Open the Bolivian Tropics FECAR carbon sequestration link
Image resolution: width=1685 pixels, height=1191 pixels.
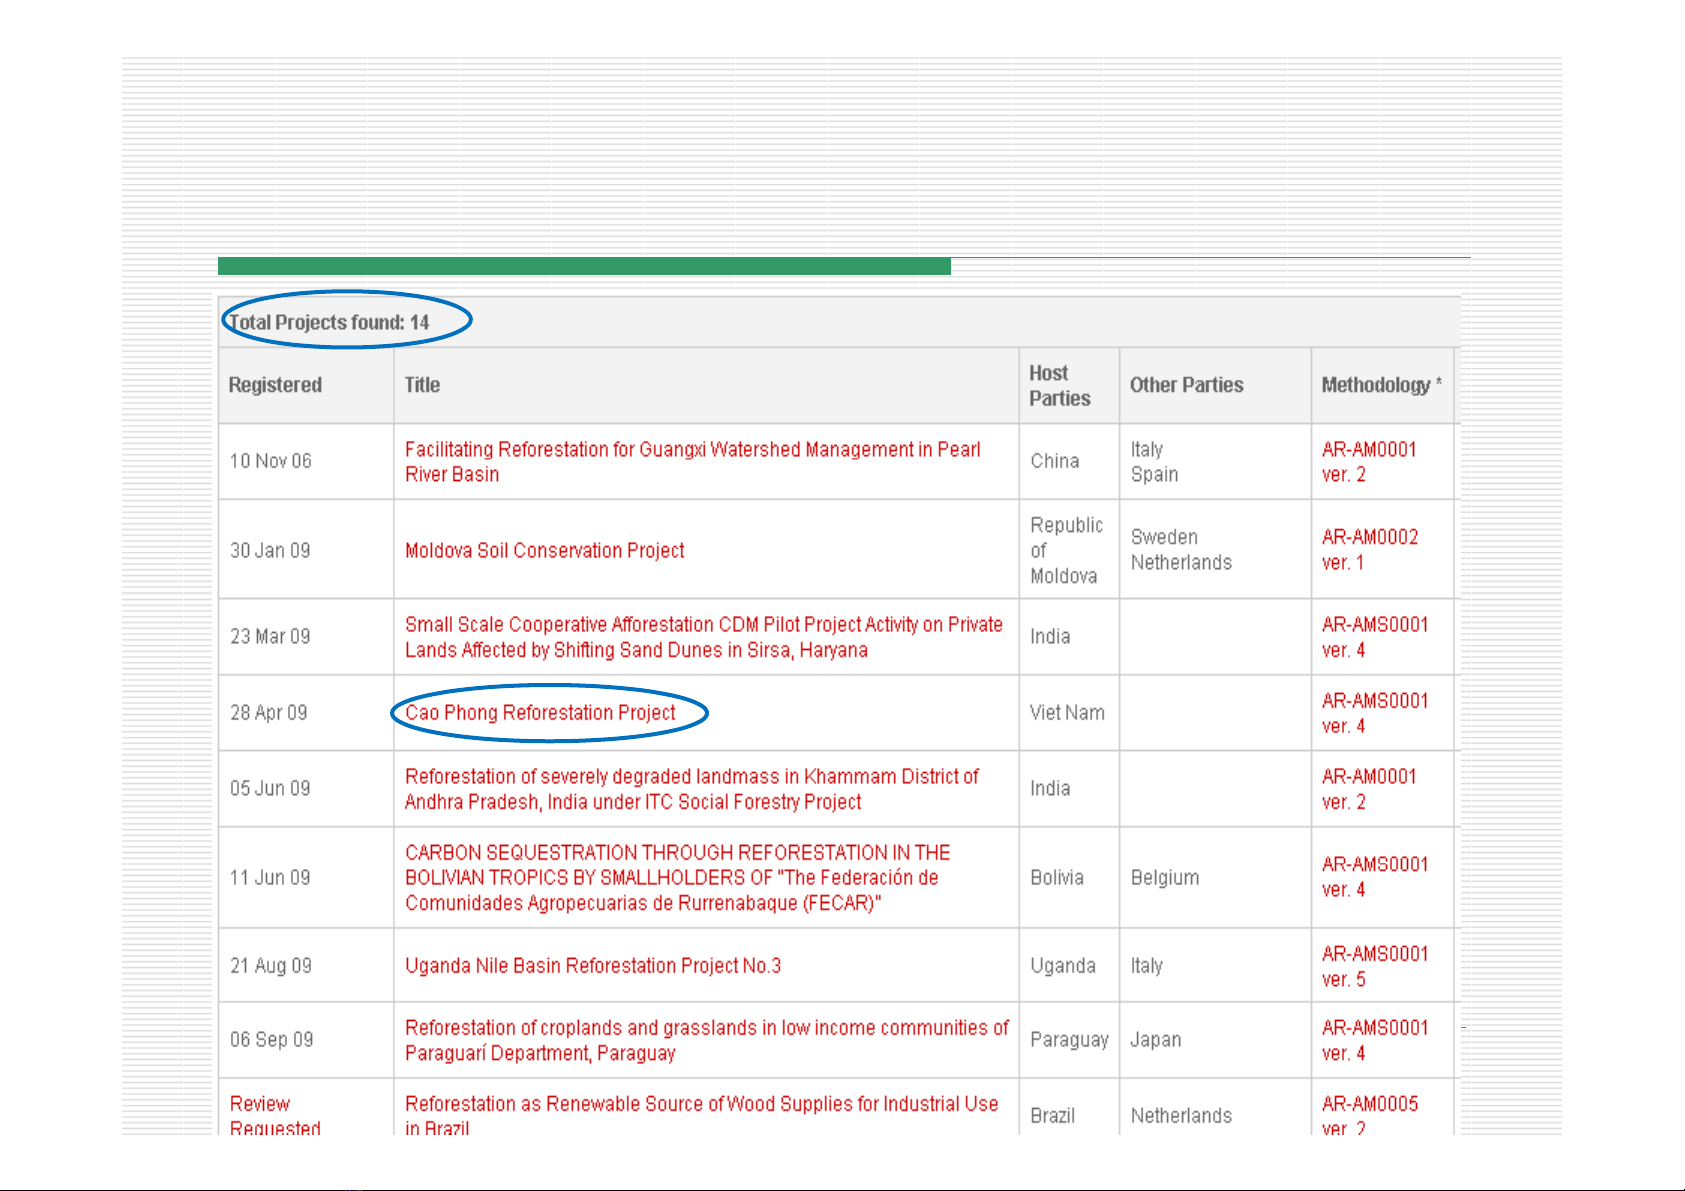(x=678, y=878)
